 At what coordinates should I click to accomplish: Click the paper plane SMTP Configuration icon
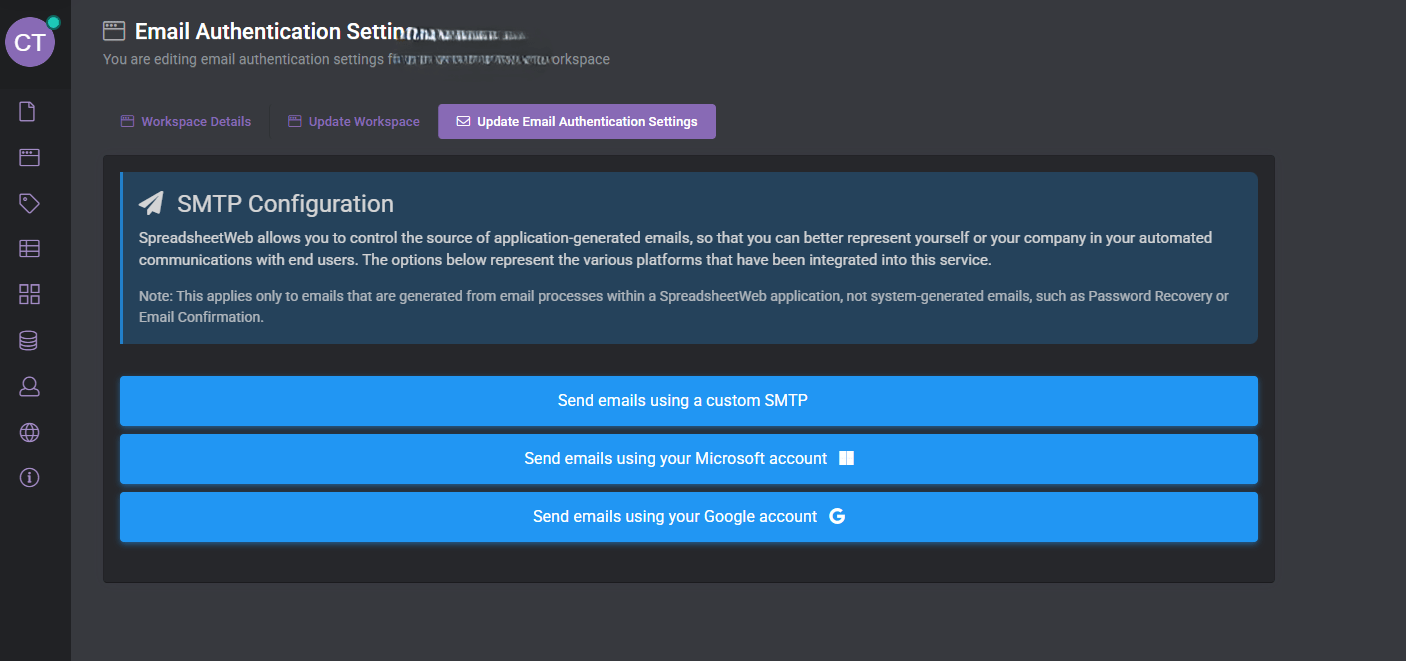tap(151, 204)
